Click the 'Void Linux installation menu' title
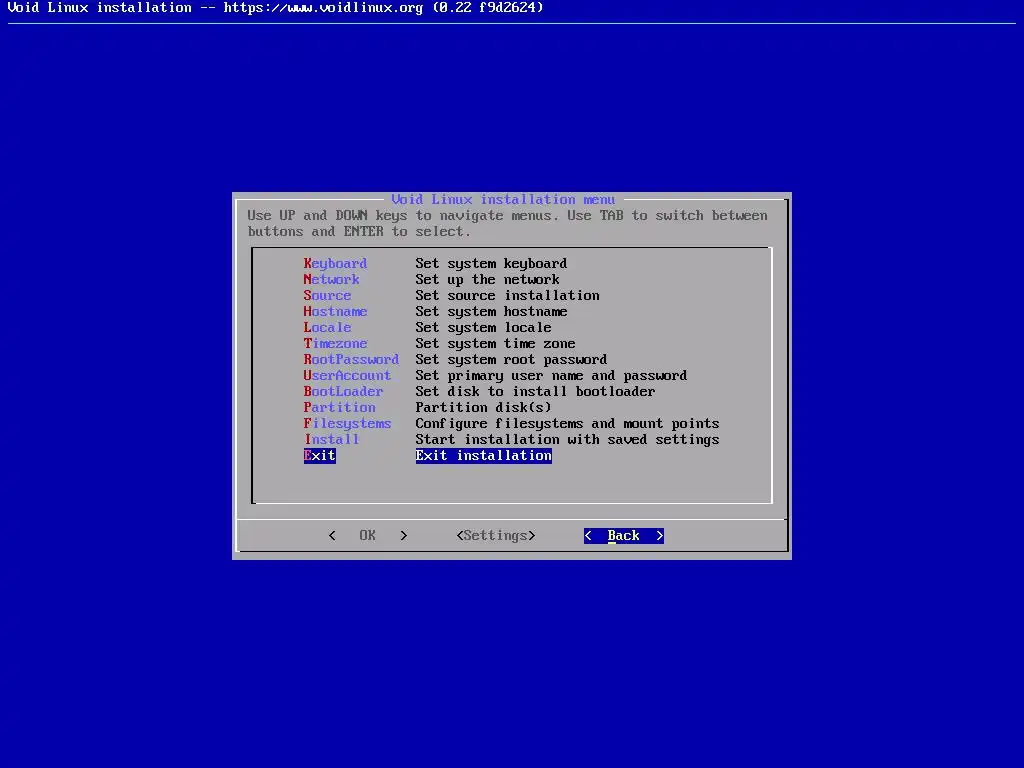The image size is (1024, 768). (x=503, y=199)
